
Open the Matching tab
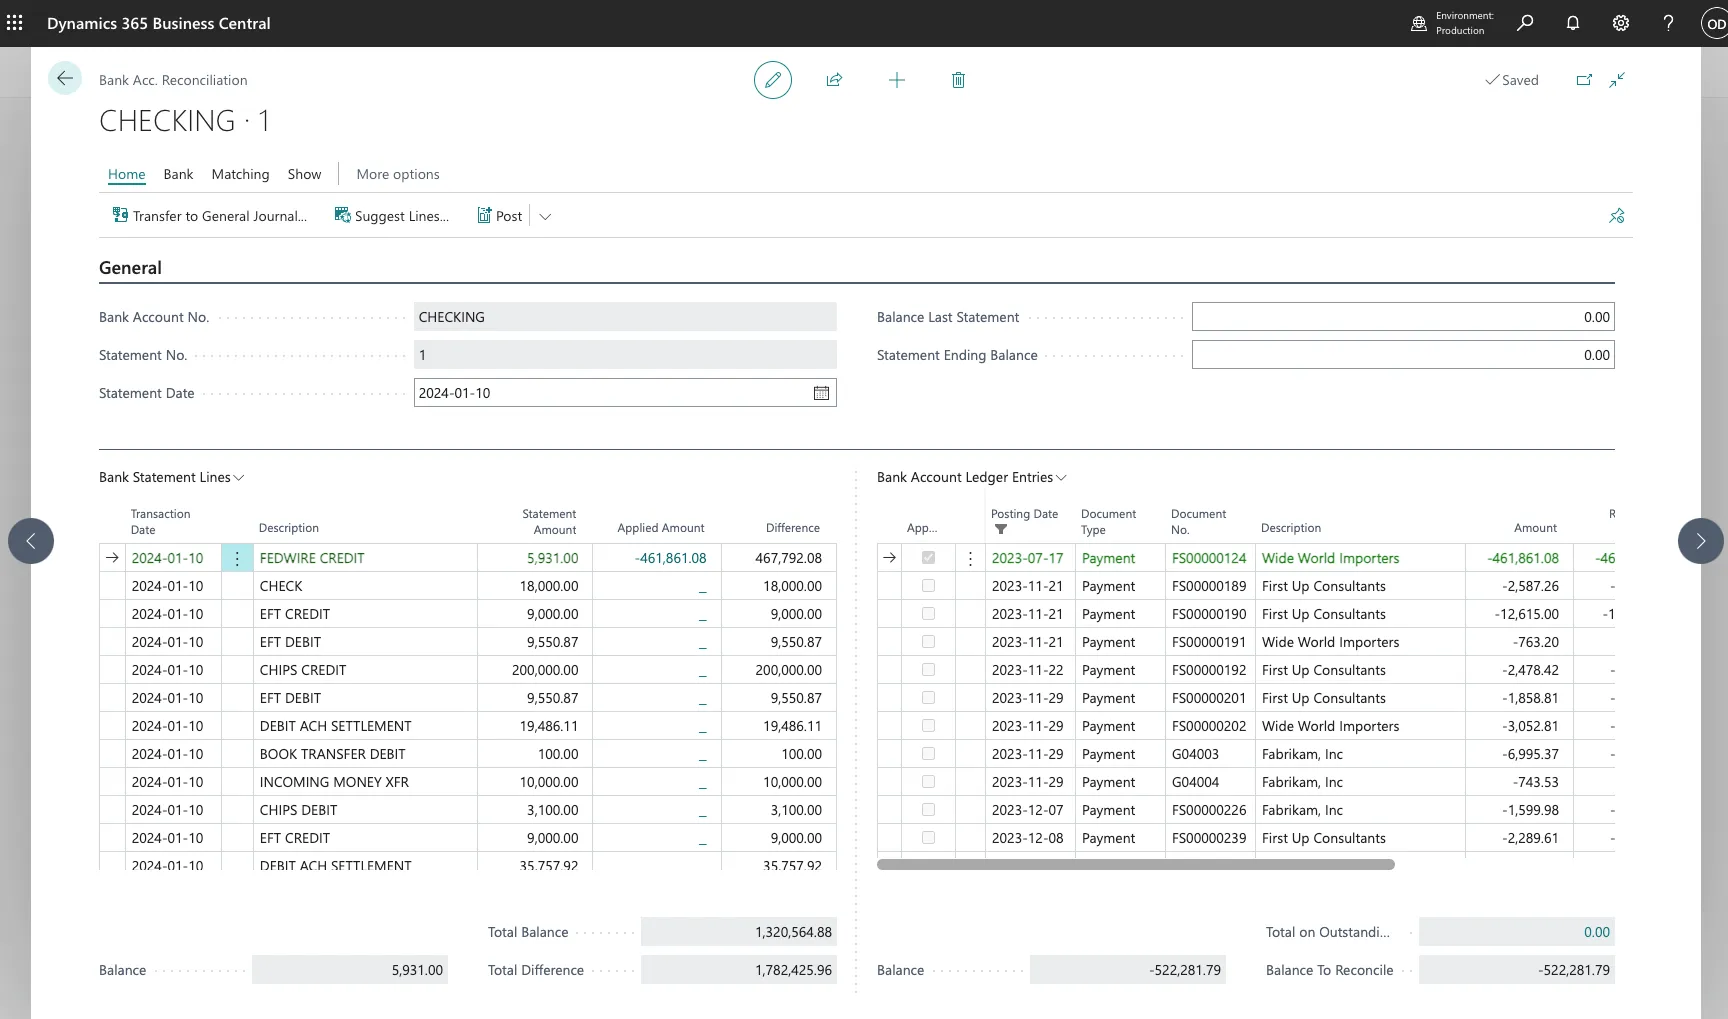[x=240, y=174]
